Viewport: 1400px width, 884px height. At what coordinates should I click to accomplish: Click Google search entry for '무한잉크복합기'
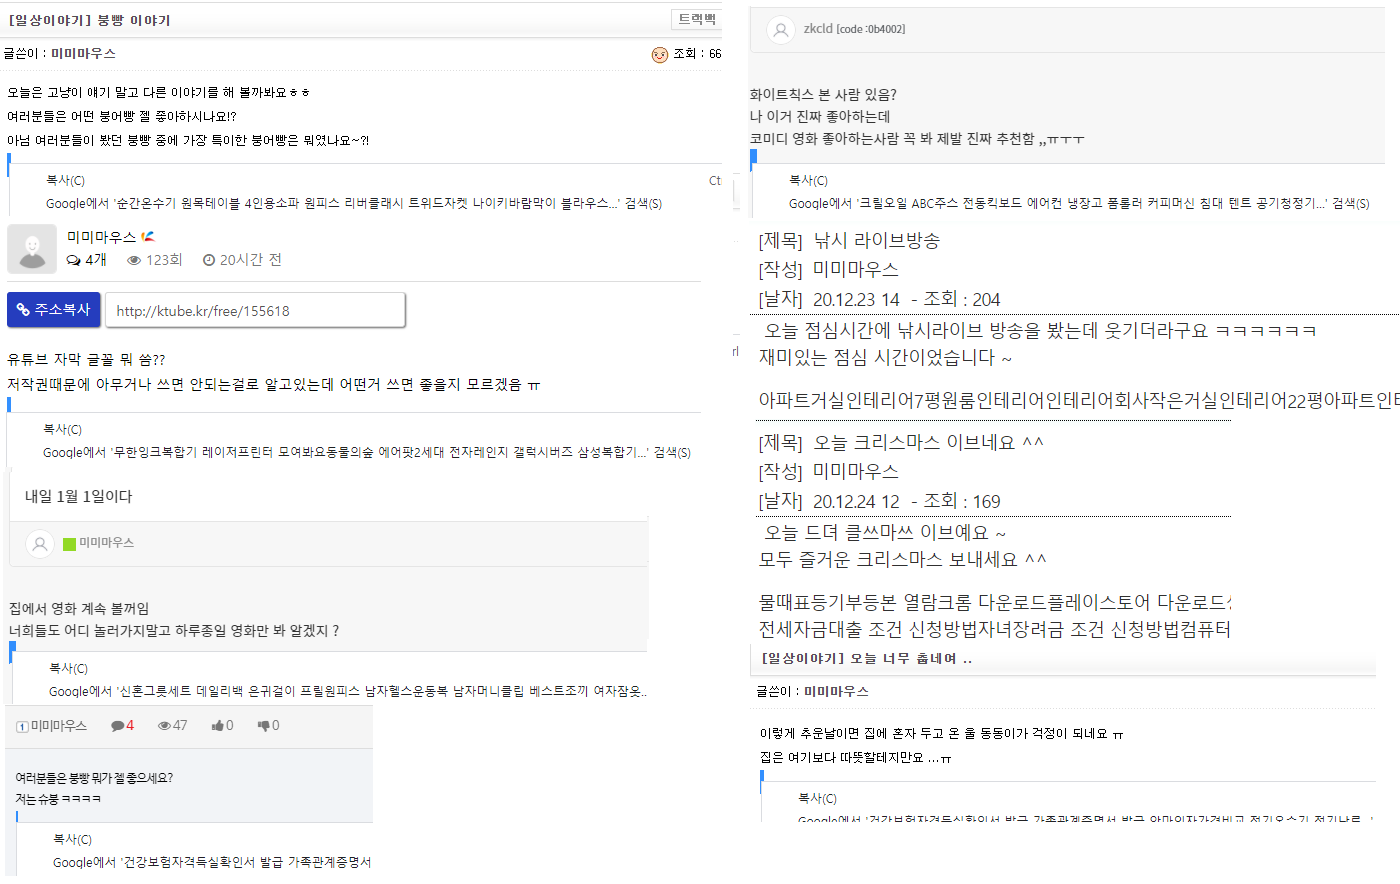pos(366,453)
